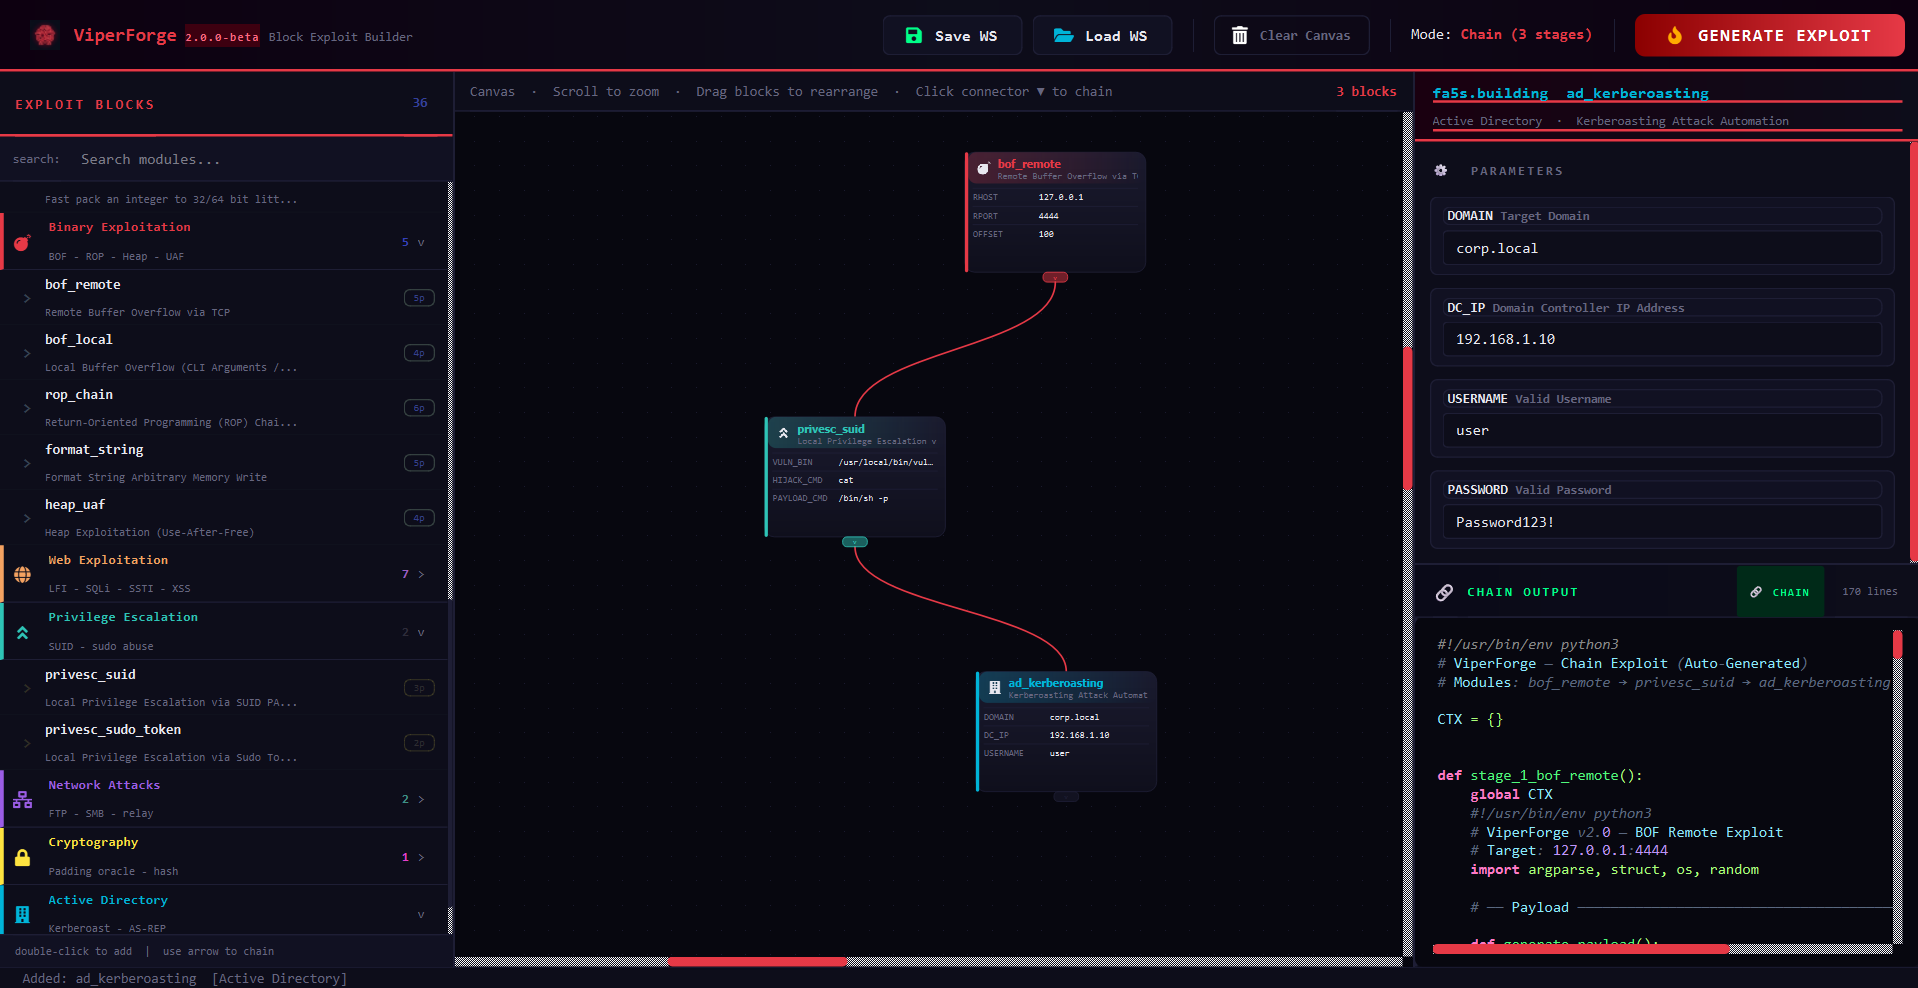Expand the Cryptography category
Viewport: 1918px width, 988px height.
point(421,857)
